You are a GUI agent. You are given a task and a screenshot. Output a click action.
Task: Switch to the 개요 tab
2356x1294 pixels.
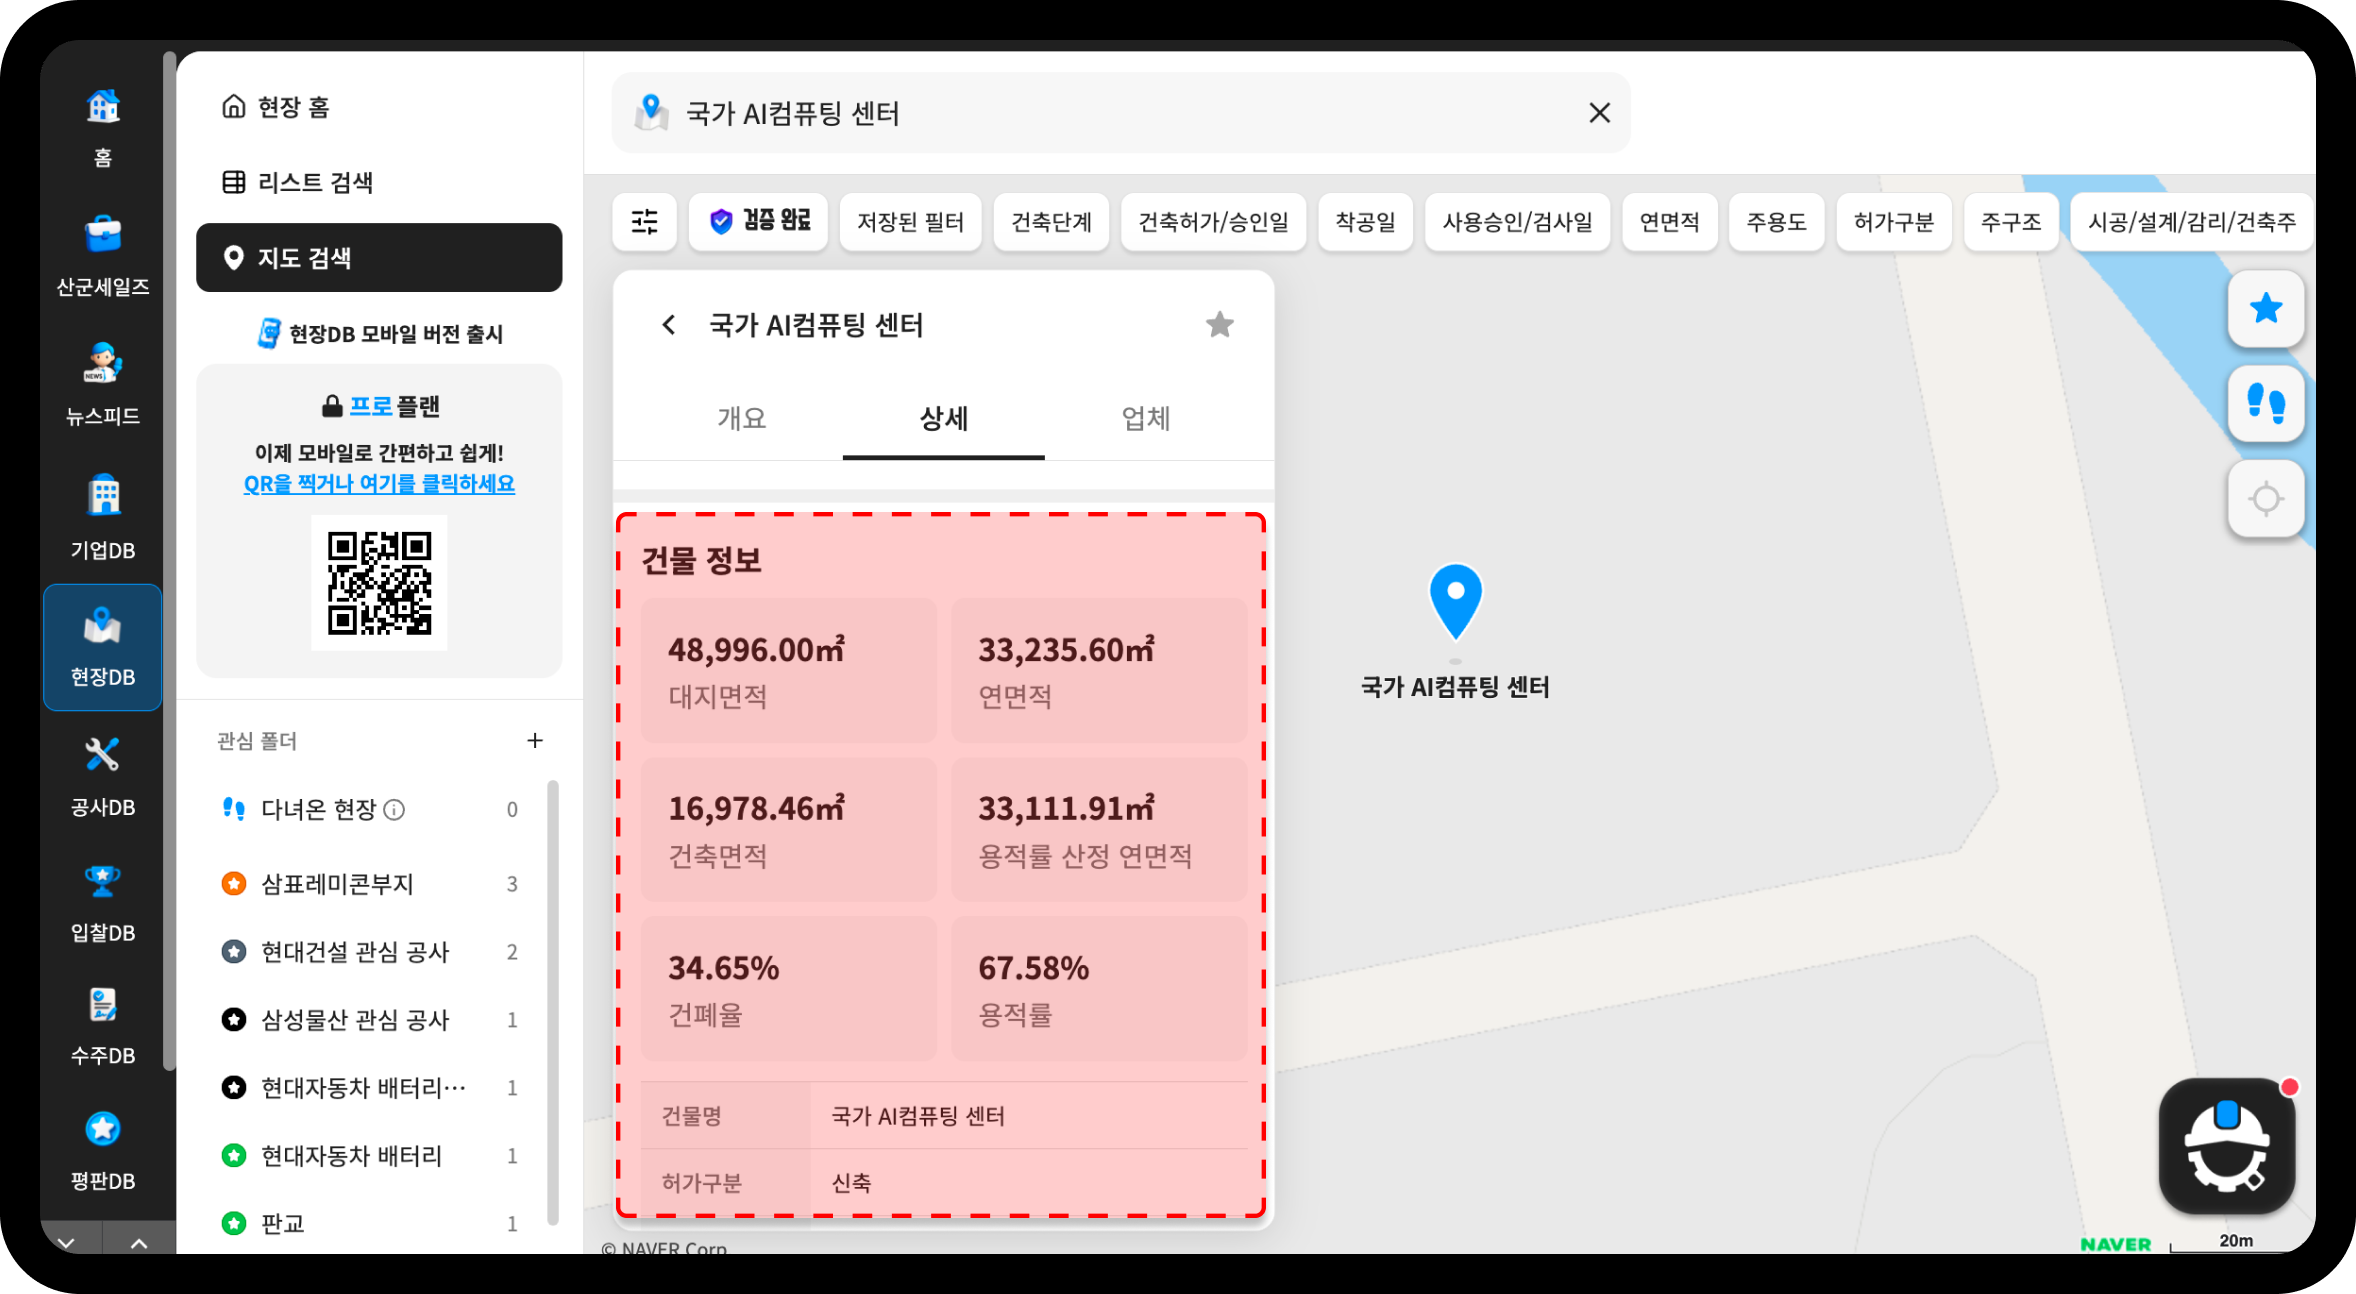(741, 418)
